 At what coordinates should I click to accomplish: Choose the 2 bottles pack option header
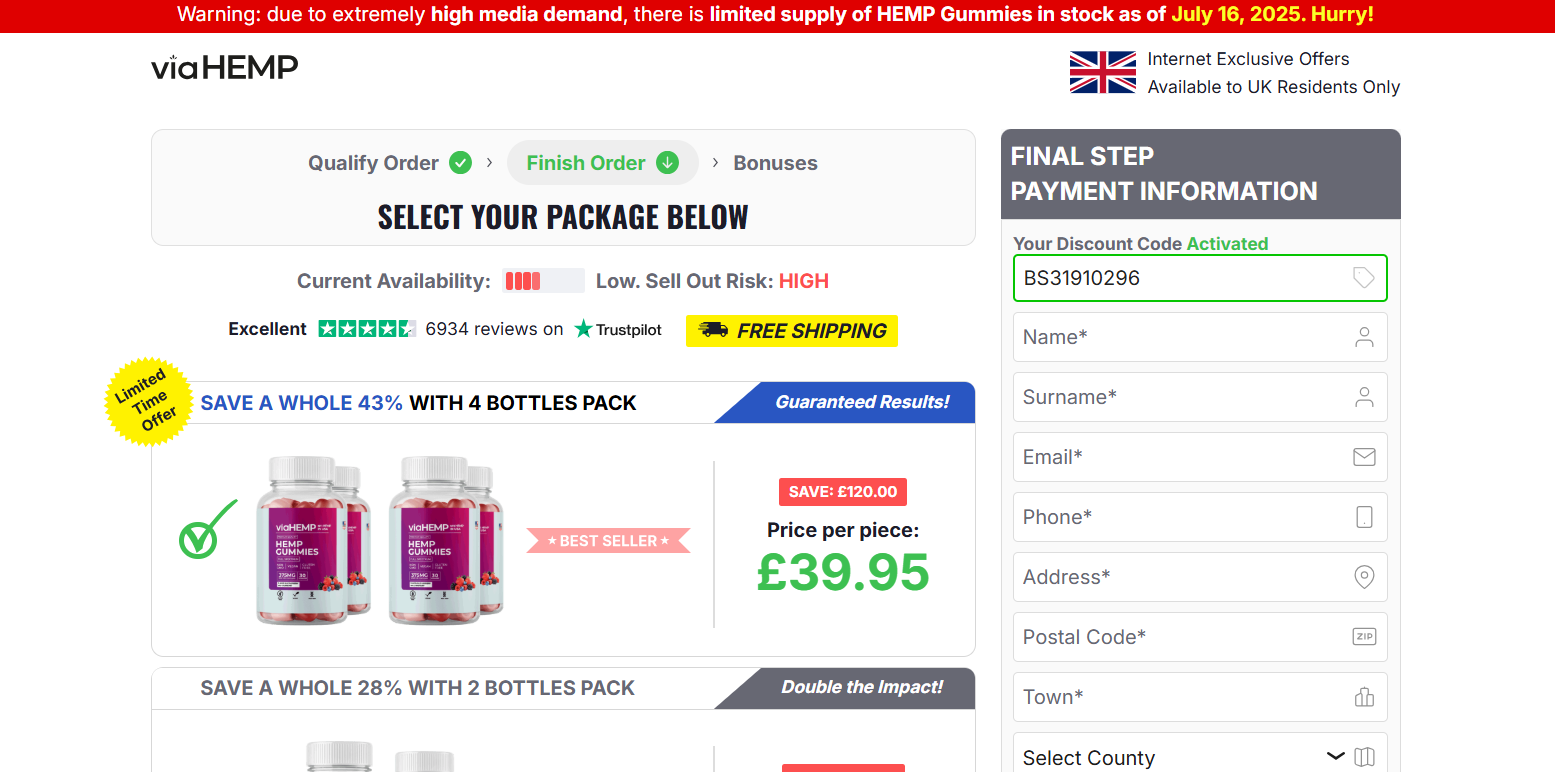417,688
